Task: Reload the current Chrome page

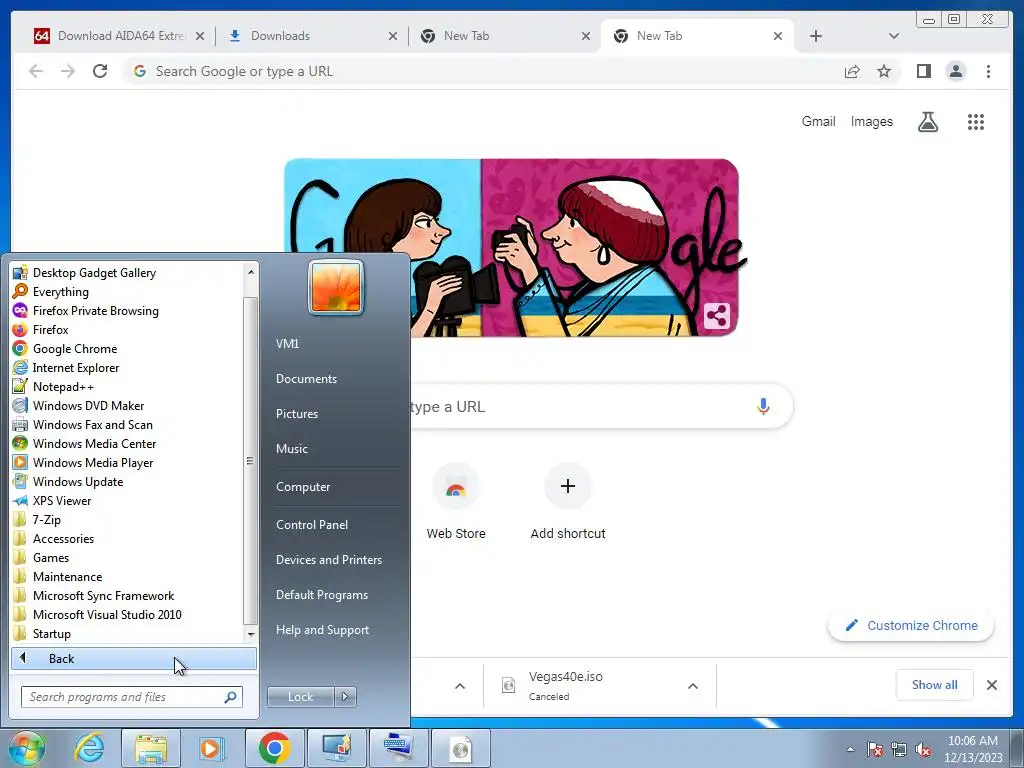Action: point(100,71)
